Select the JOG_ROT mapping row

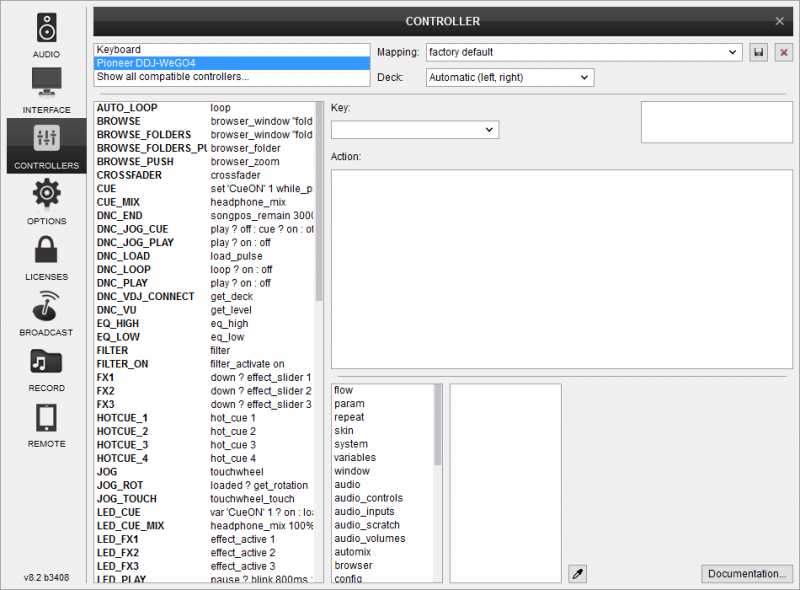coord(205,485)
